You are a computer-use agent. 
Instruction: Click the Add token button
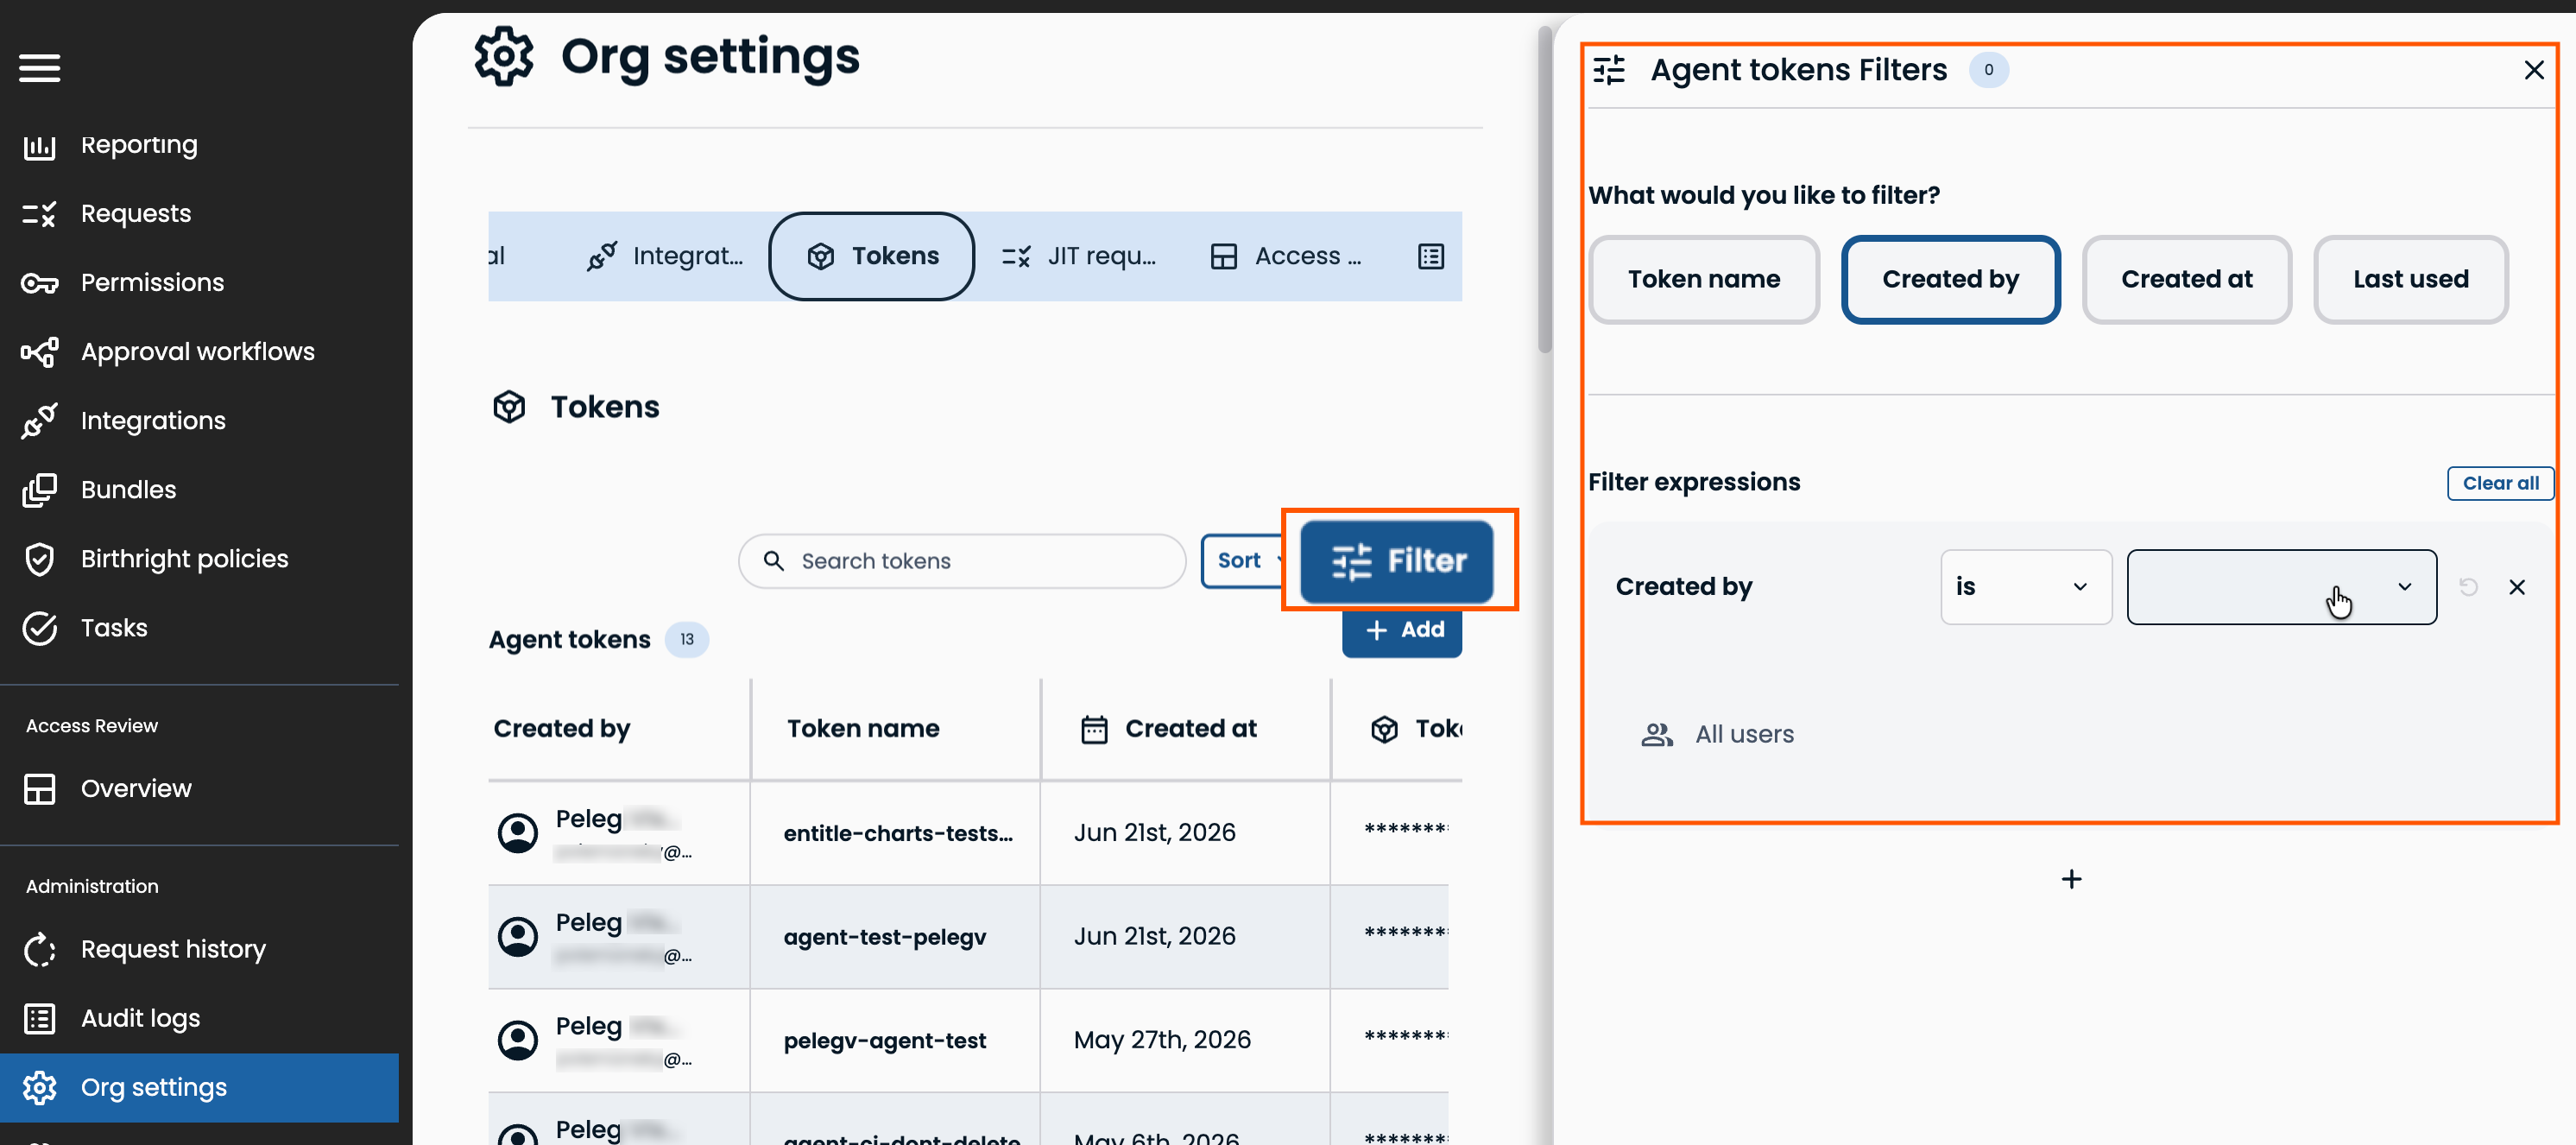(x=1401, y=630)
